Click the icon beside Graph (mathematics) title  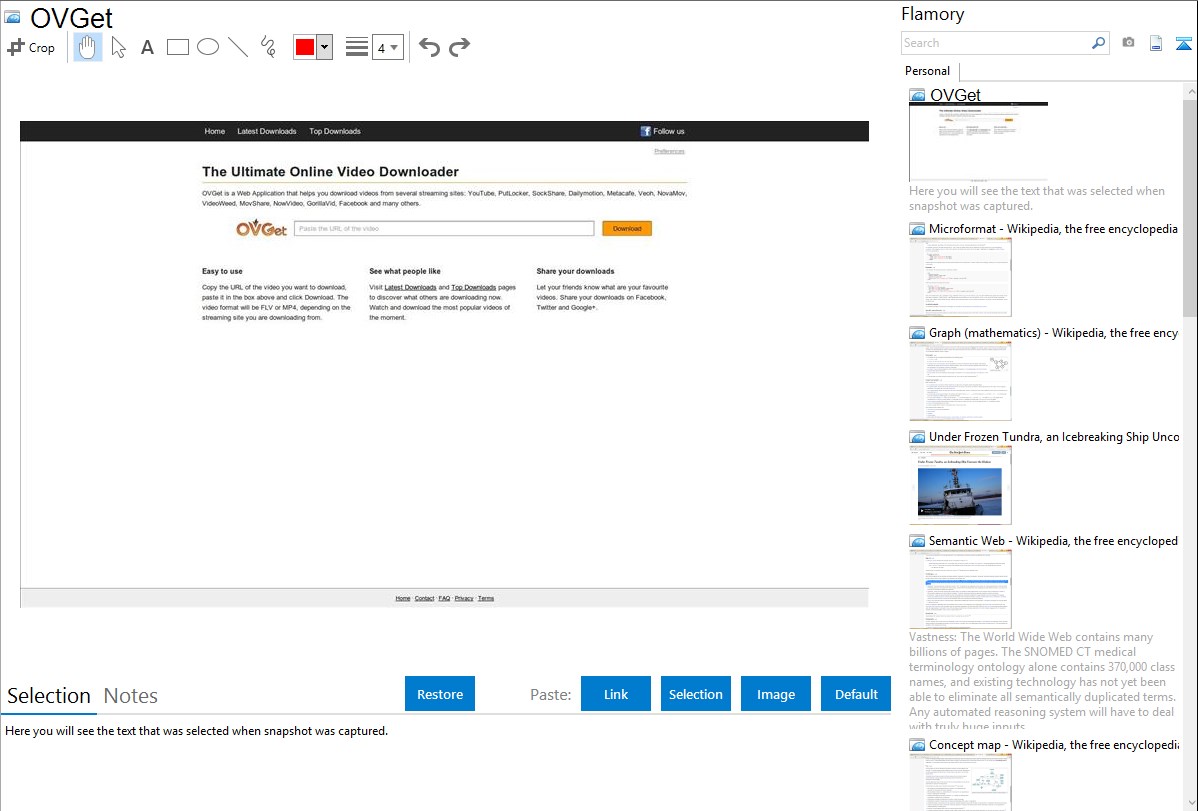917,333
